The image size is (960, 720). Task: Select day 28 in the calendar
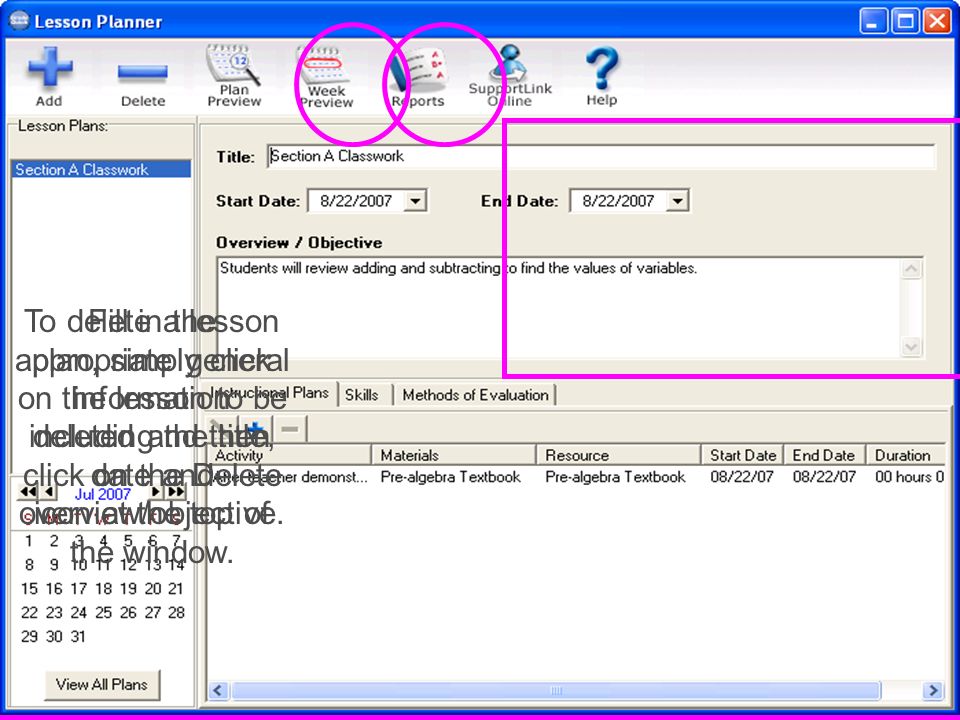[176, 613]
